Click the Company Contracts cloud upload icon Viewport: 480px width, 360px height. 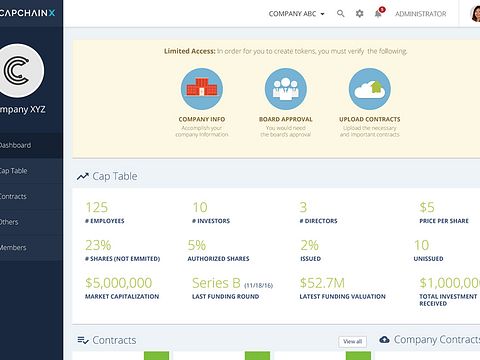[x=384, y=340]
